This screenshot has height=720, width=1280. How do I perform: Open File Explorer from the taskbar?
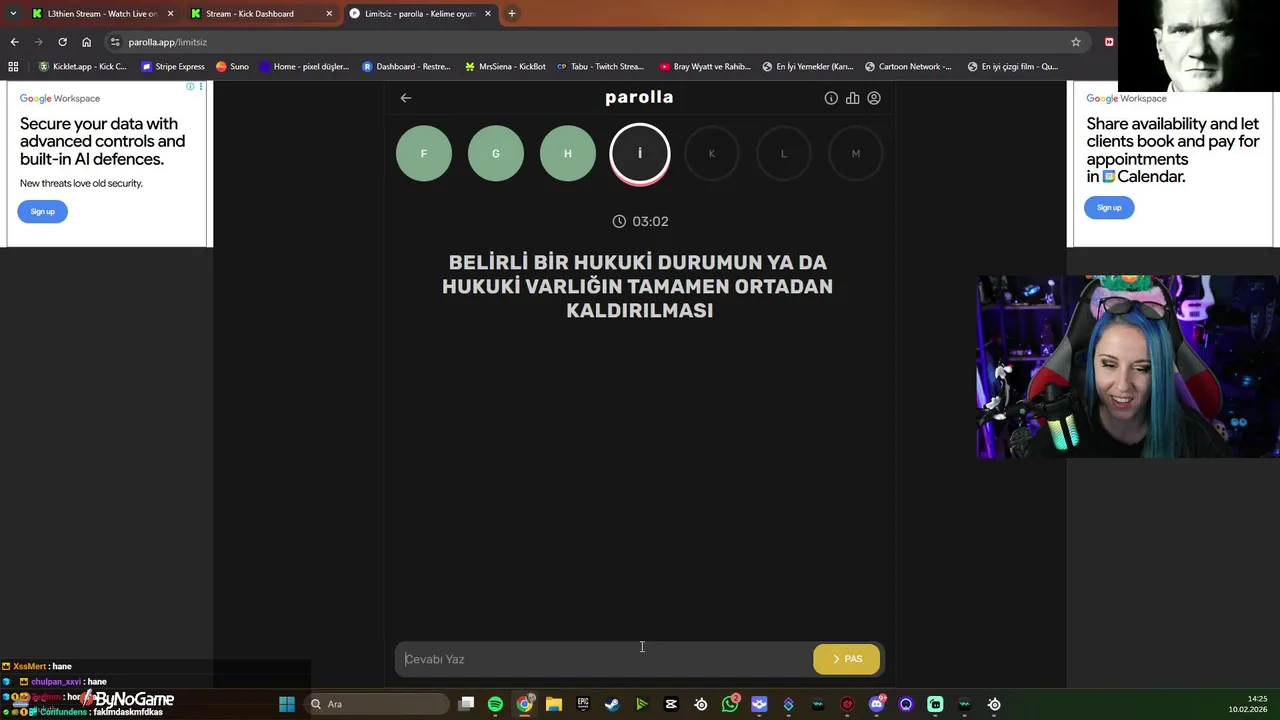pyautogui.click(x=553, y=704)
